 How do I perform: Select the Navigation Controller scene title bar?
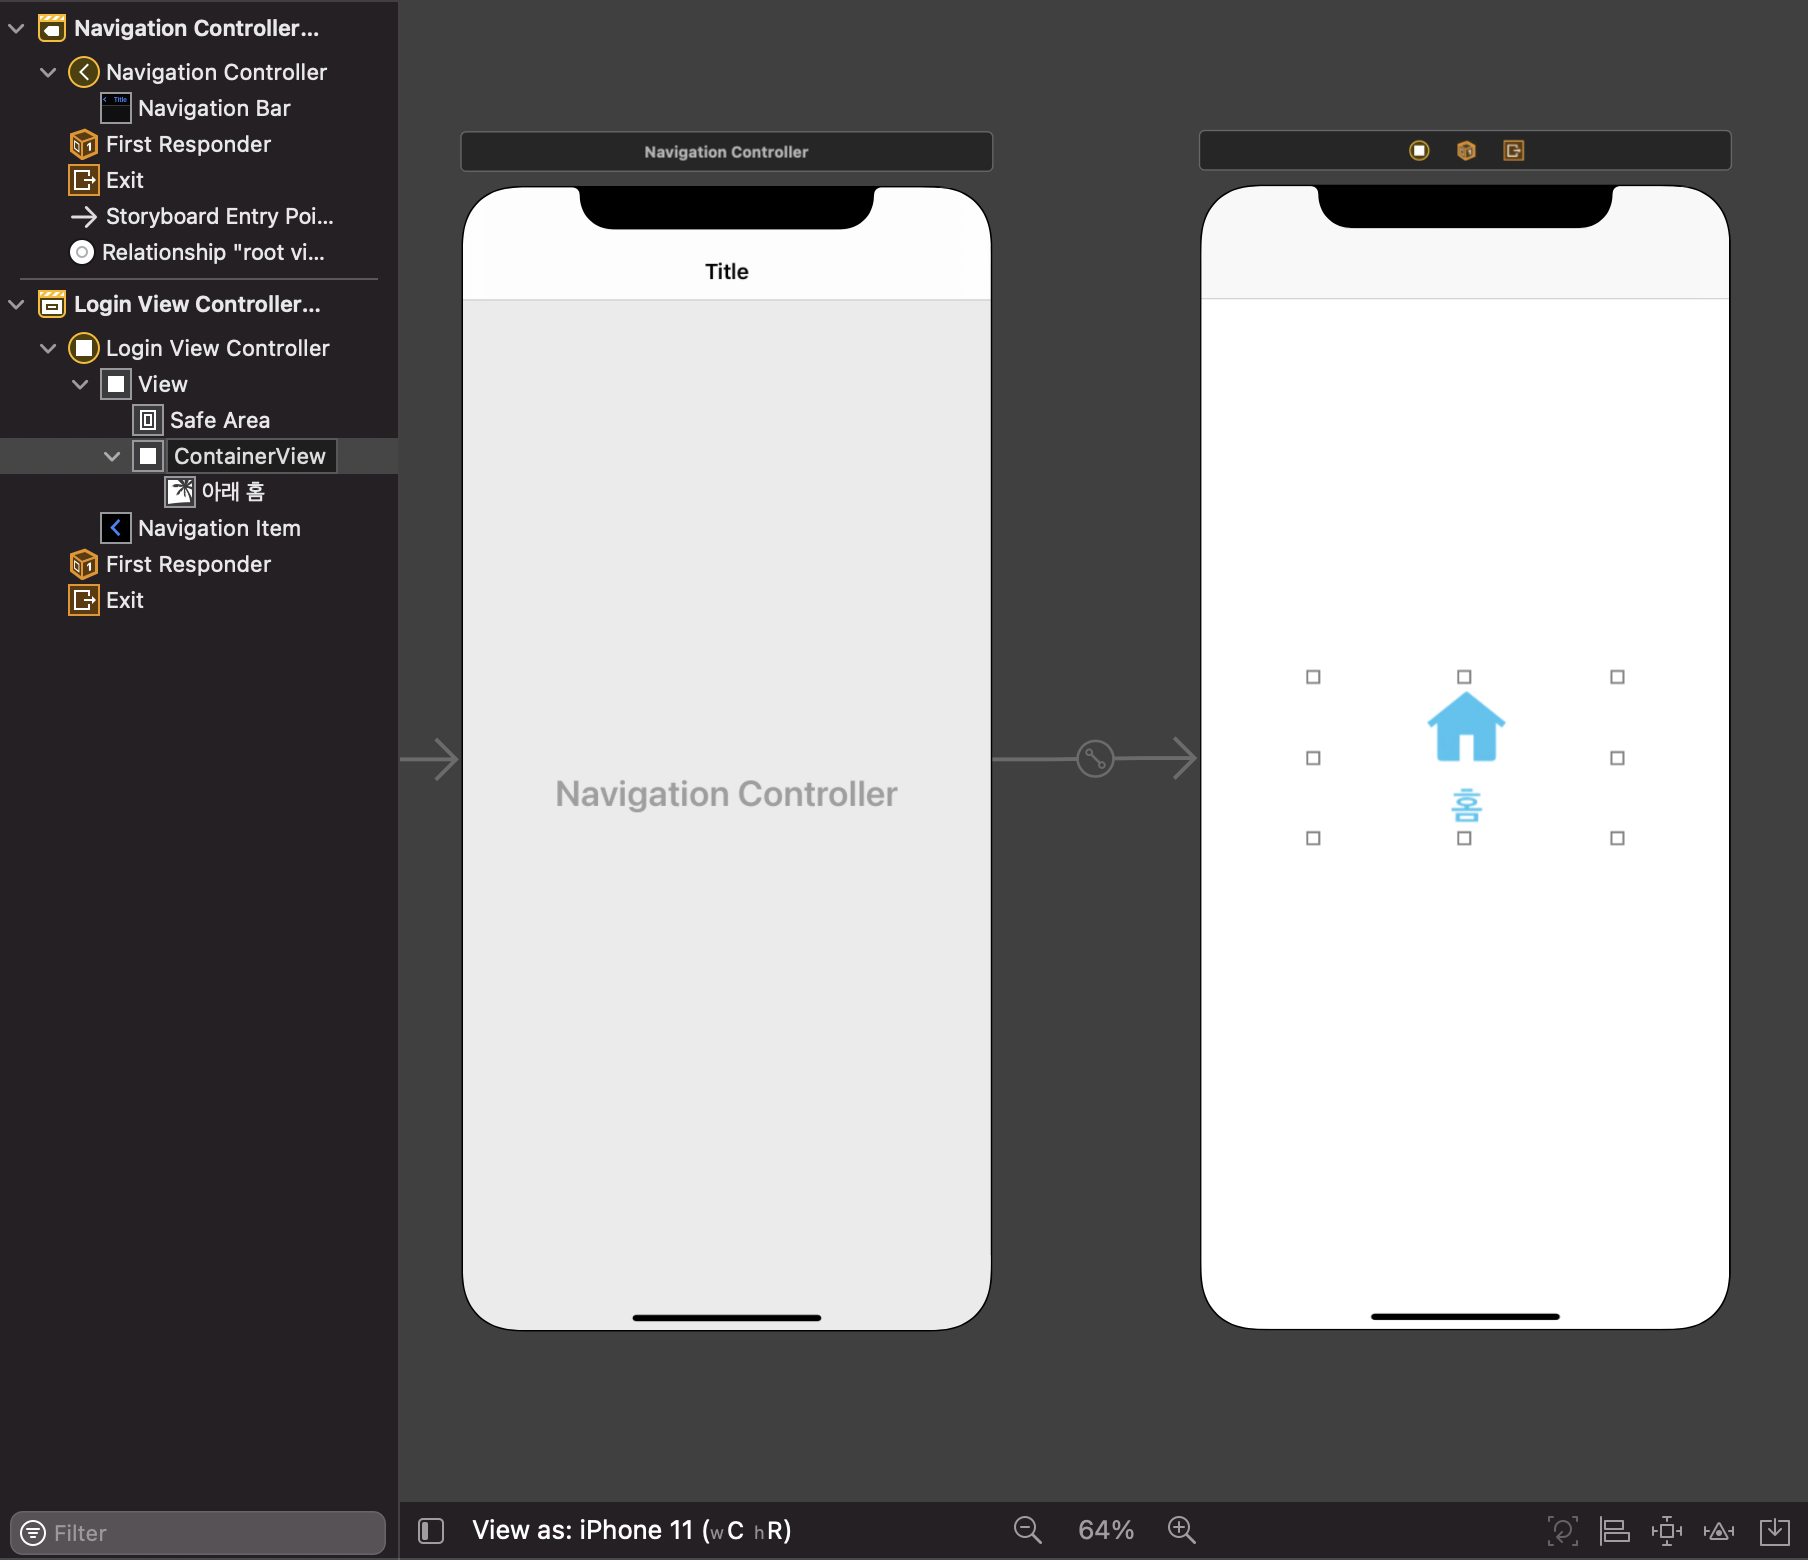pyautogui.click(x=726, y=152)
